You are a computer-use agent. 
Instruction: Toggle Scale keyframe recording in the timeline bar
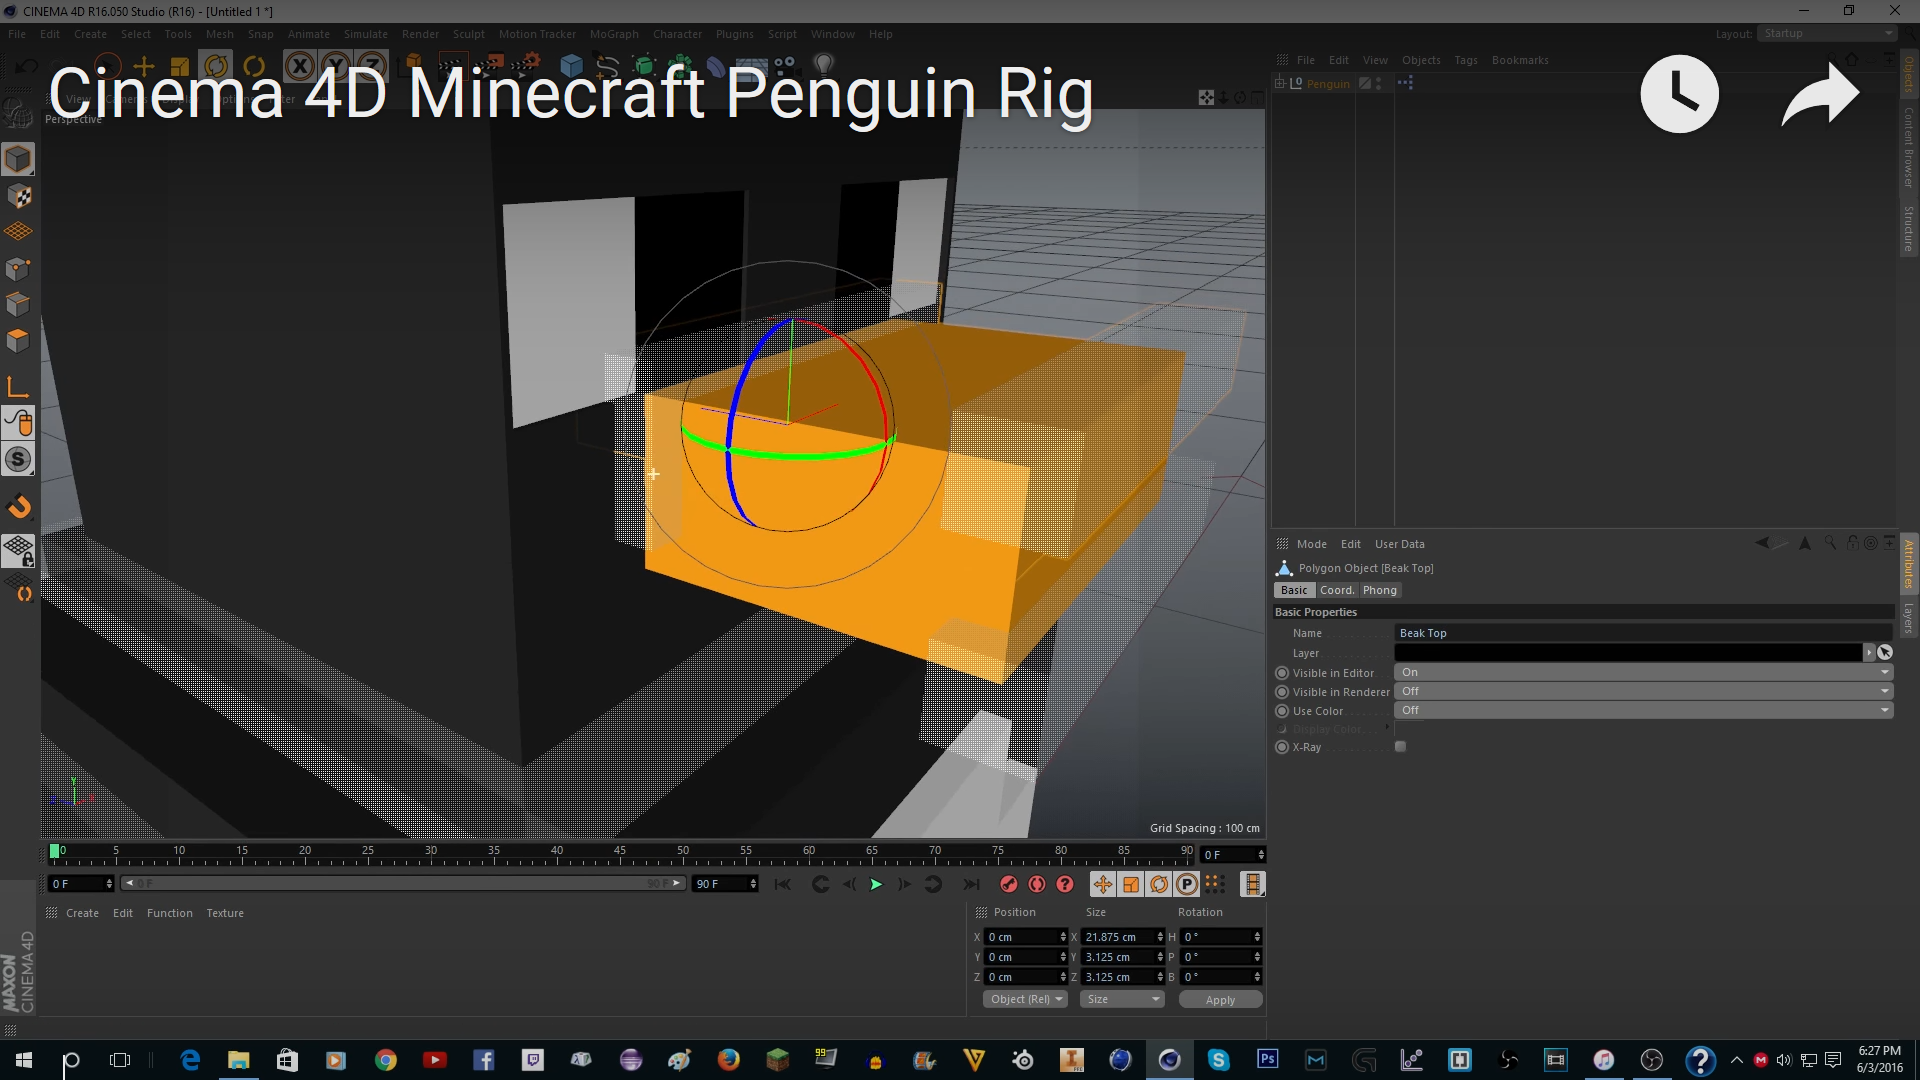(1130, 884)
